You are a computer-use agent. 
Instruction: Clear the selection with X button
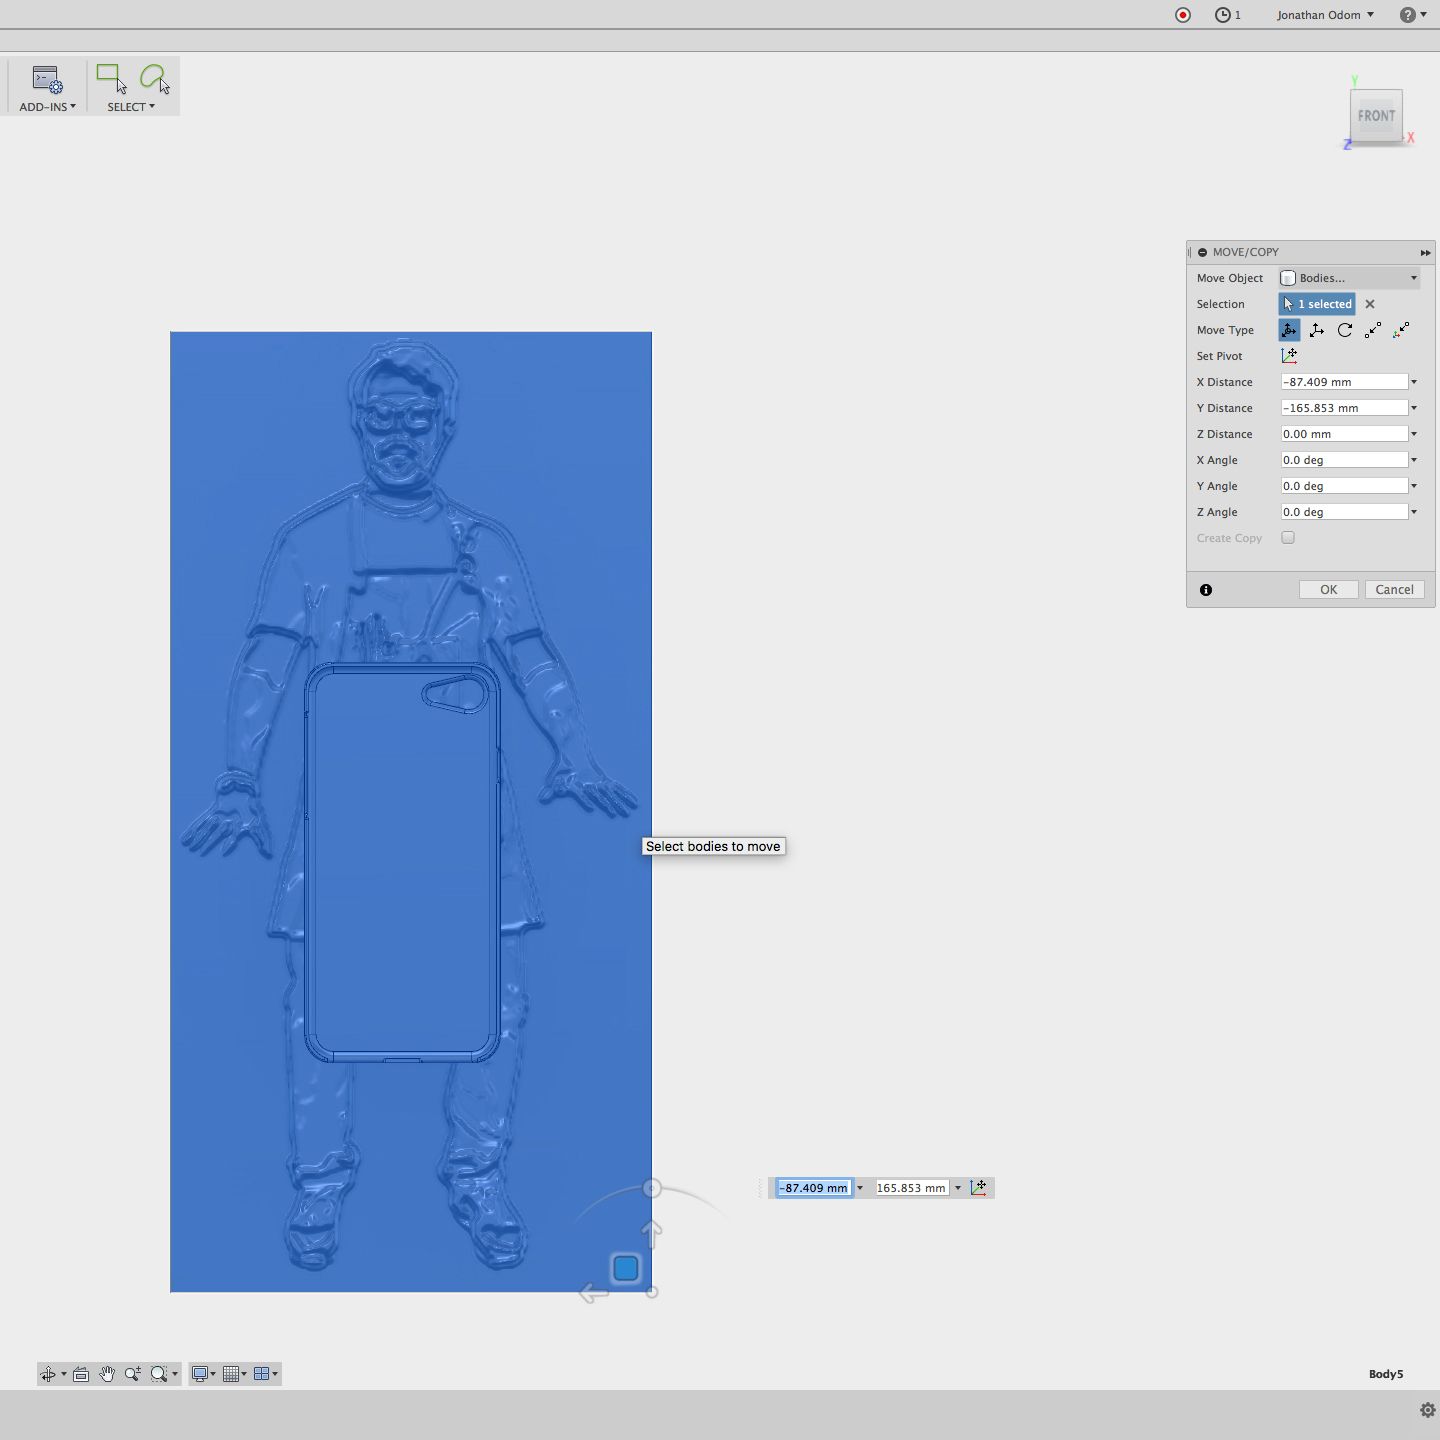click(x=1370, y=304)
